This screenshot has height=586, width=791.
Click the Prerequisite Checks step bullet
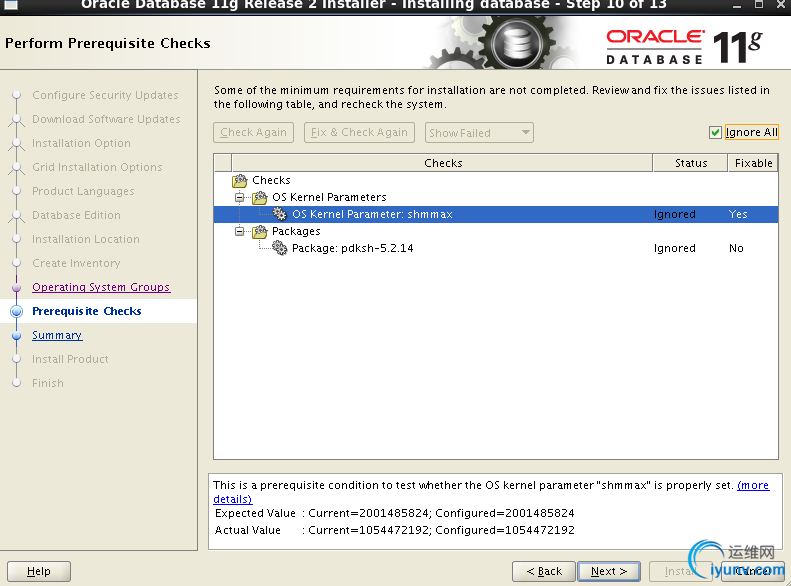tap(17, 311)
